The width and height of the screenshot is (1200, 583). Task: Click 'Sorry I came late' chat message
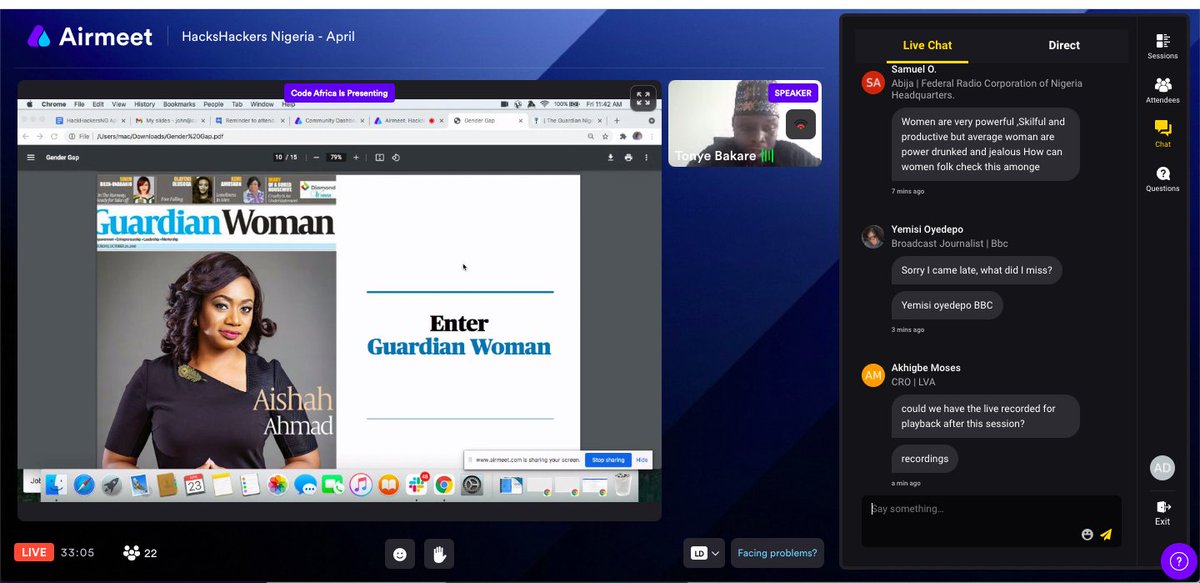(976, 270)
